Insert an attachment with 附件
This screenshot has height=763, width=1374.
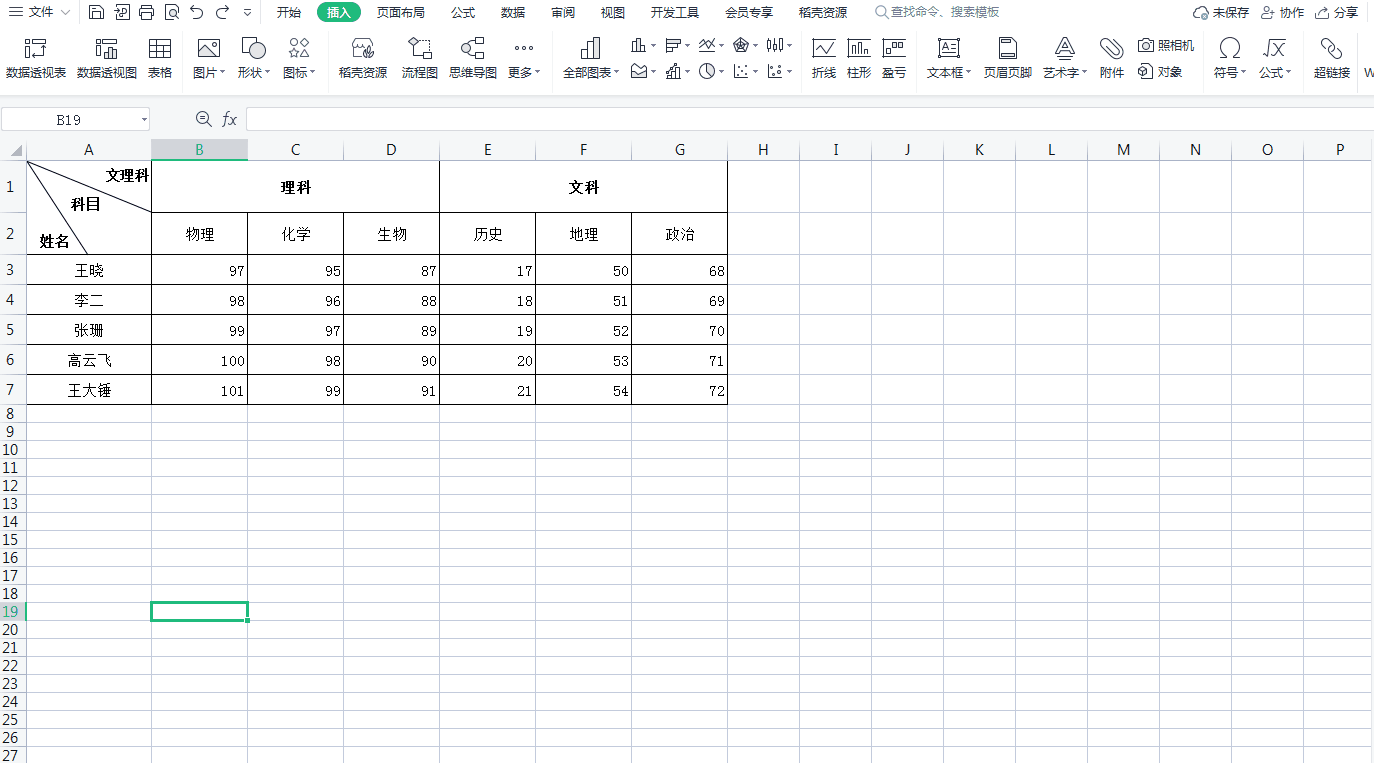pos(1111,58)
